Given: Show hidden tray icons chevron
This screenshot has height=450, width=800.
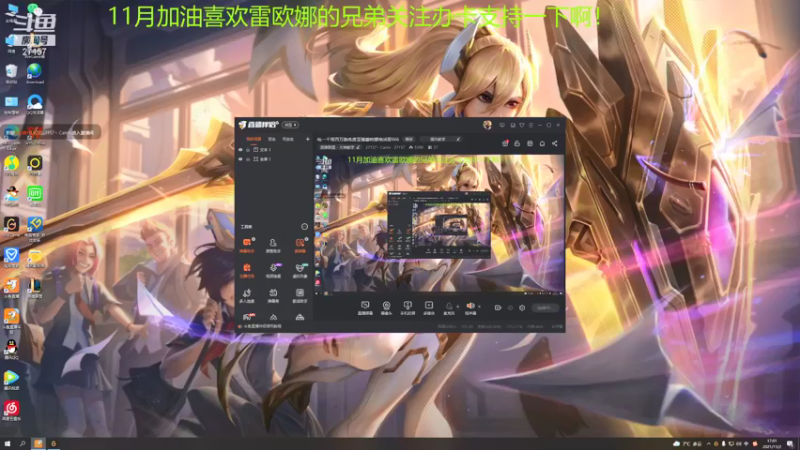Looking at the screenshot, I should [708, 444].
